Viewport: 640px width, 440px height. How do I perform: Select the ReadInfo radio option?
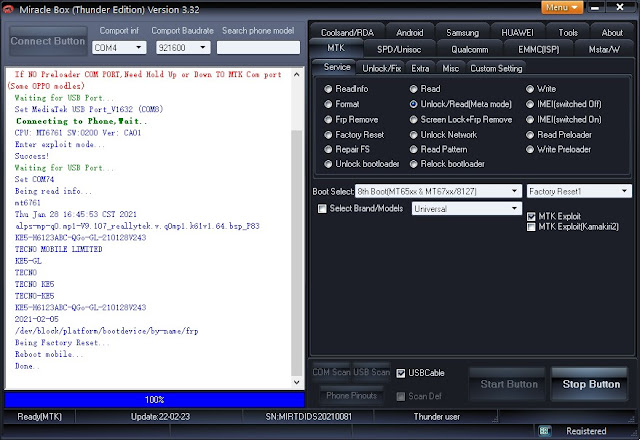point(328,89)
